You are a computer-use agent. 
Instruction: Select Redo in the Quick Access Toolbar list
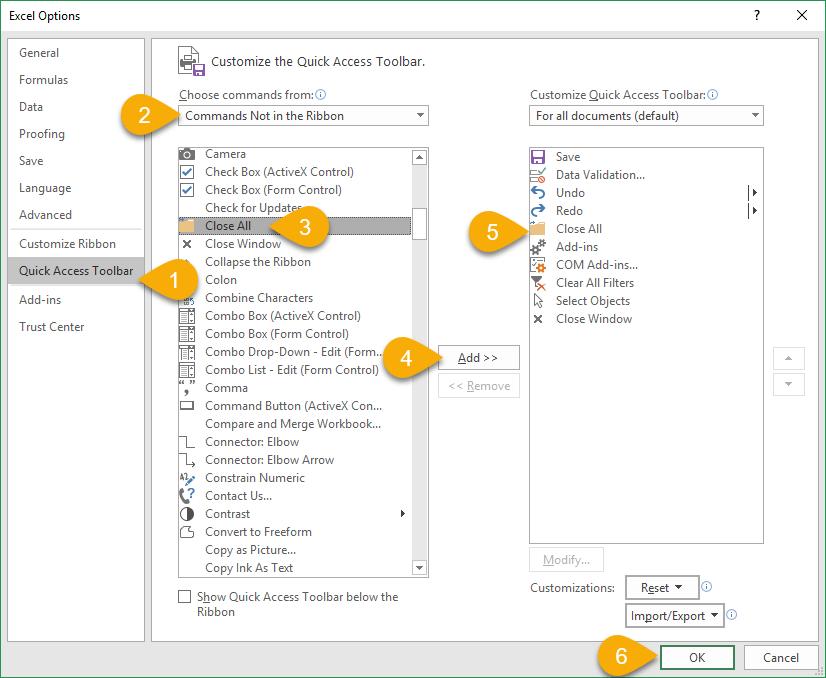click(x=571, y=210)
